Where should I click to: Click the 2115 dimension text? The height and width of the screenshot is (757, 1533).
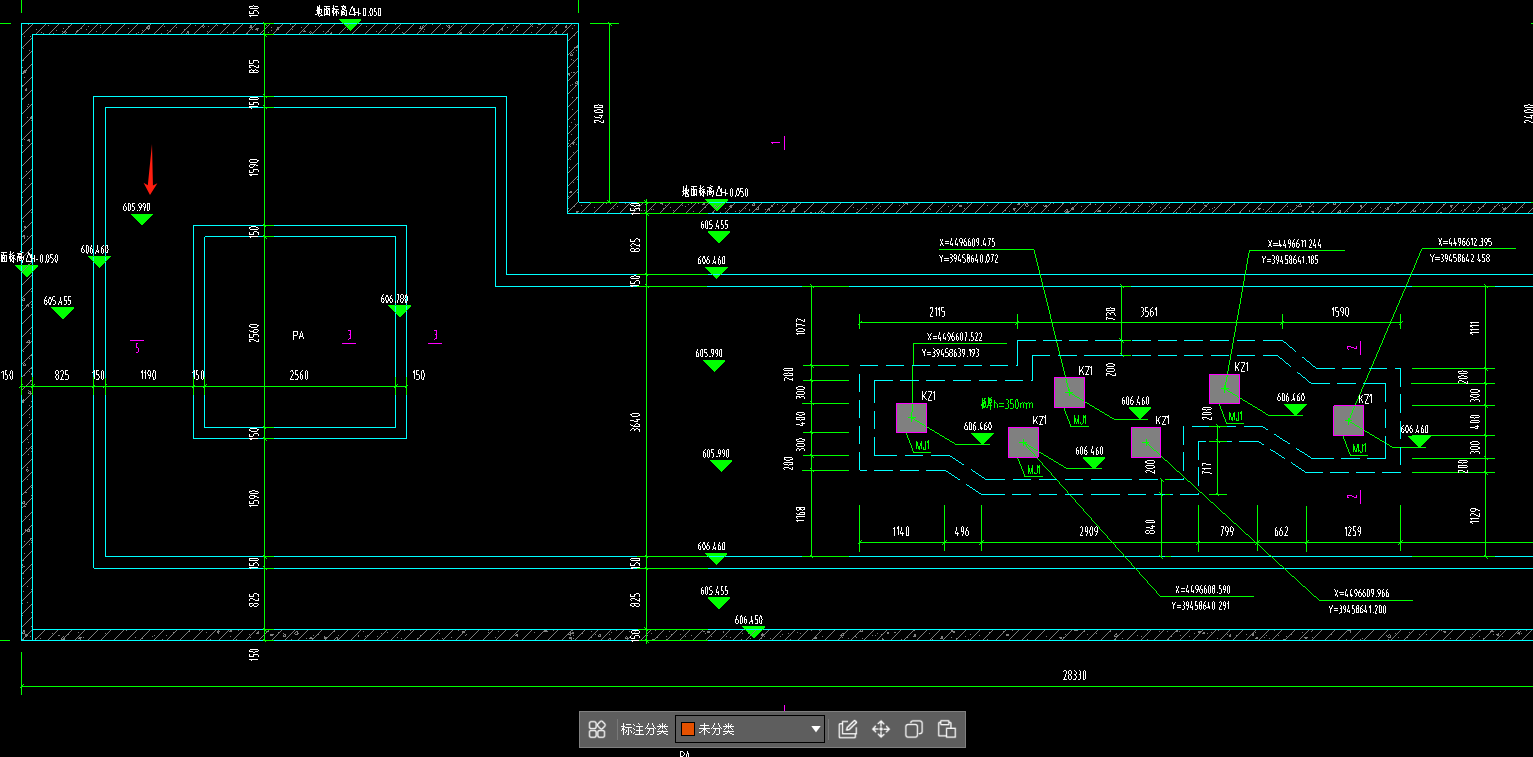[x=937, y=312]
